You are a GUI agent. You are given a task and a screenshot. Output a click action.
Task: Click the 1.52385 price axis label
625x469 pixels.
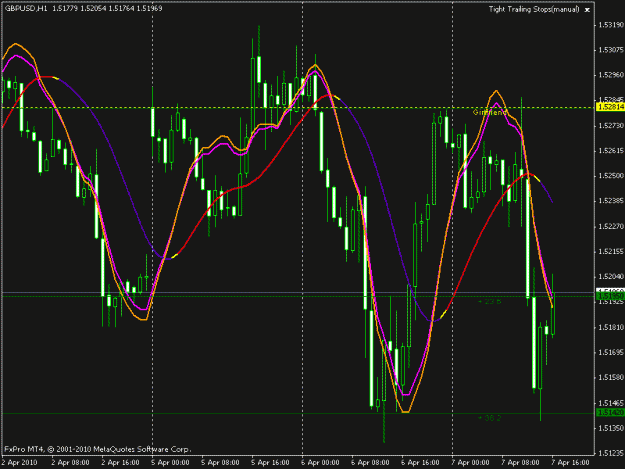pos(611,201)
